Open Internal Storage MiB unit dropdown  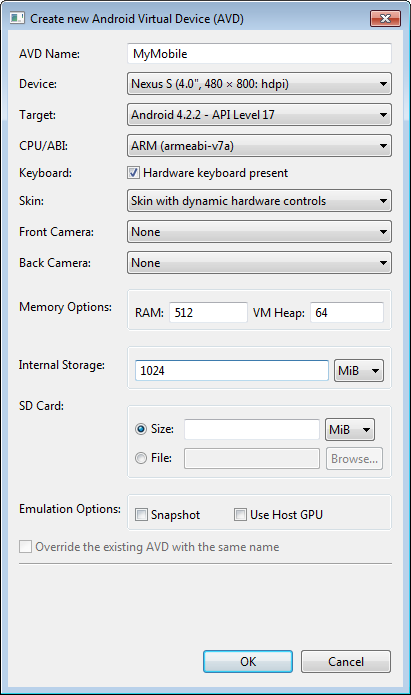click(x=359, y=371)
